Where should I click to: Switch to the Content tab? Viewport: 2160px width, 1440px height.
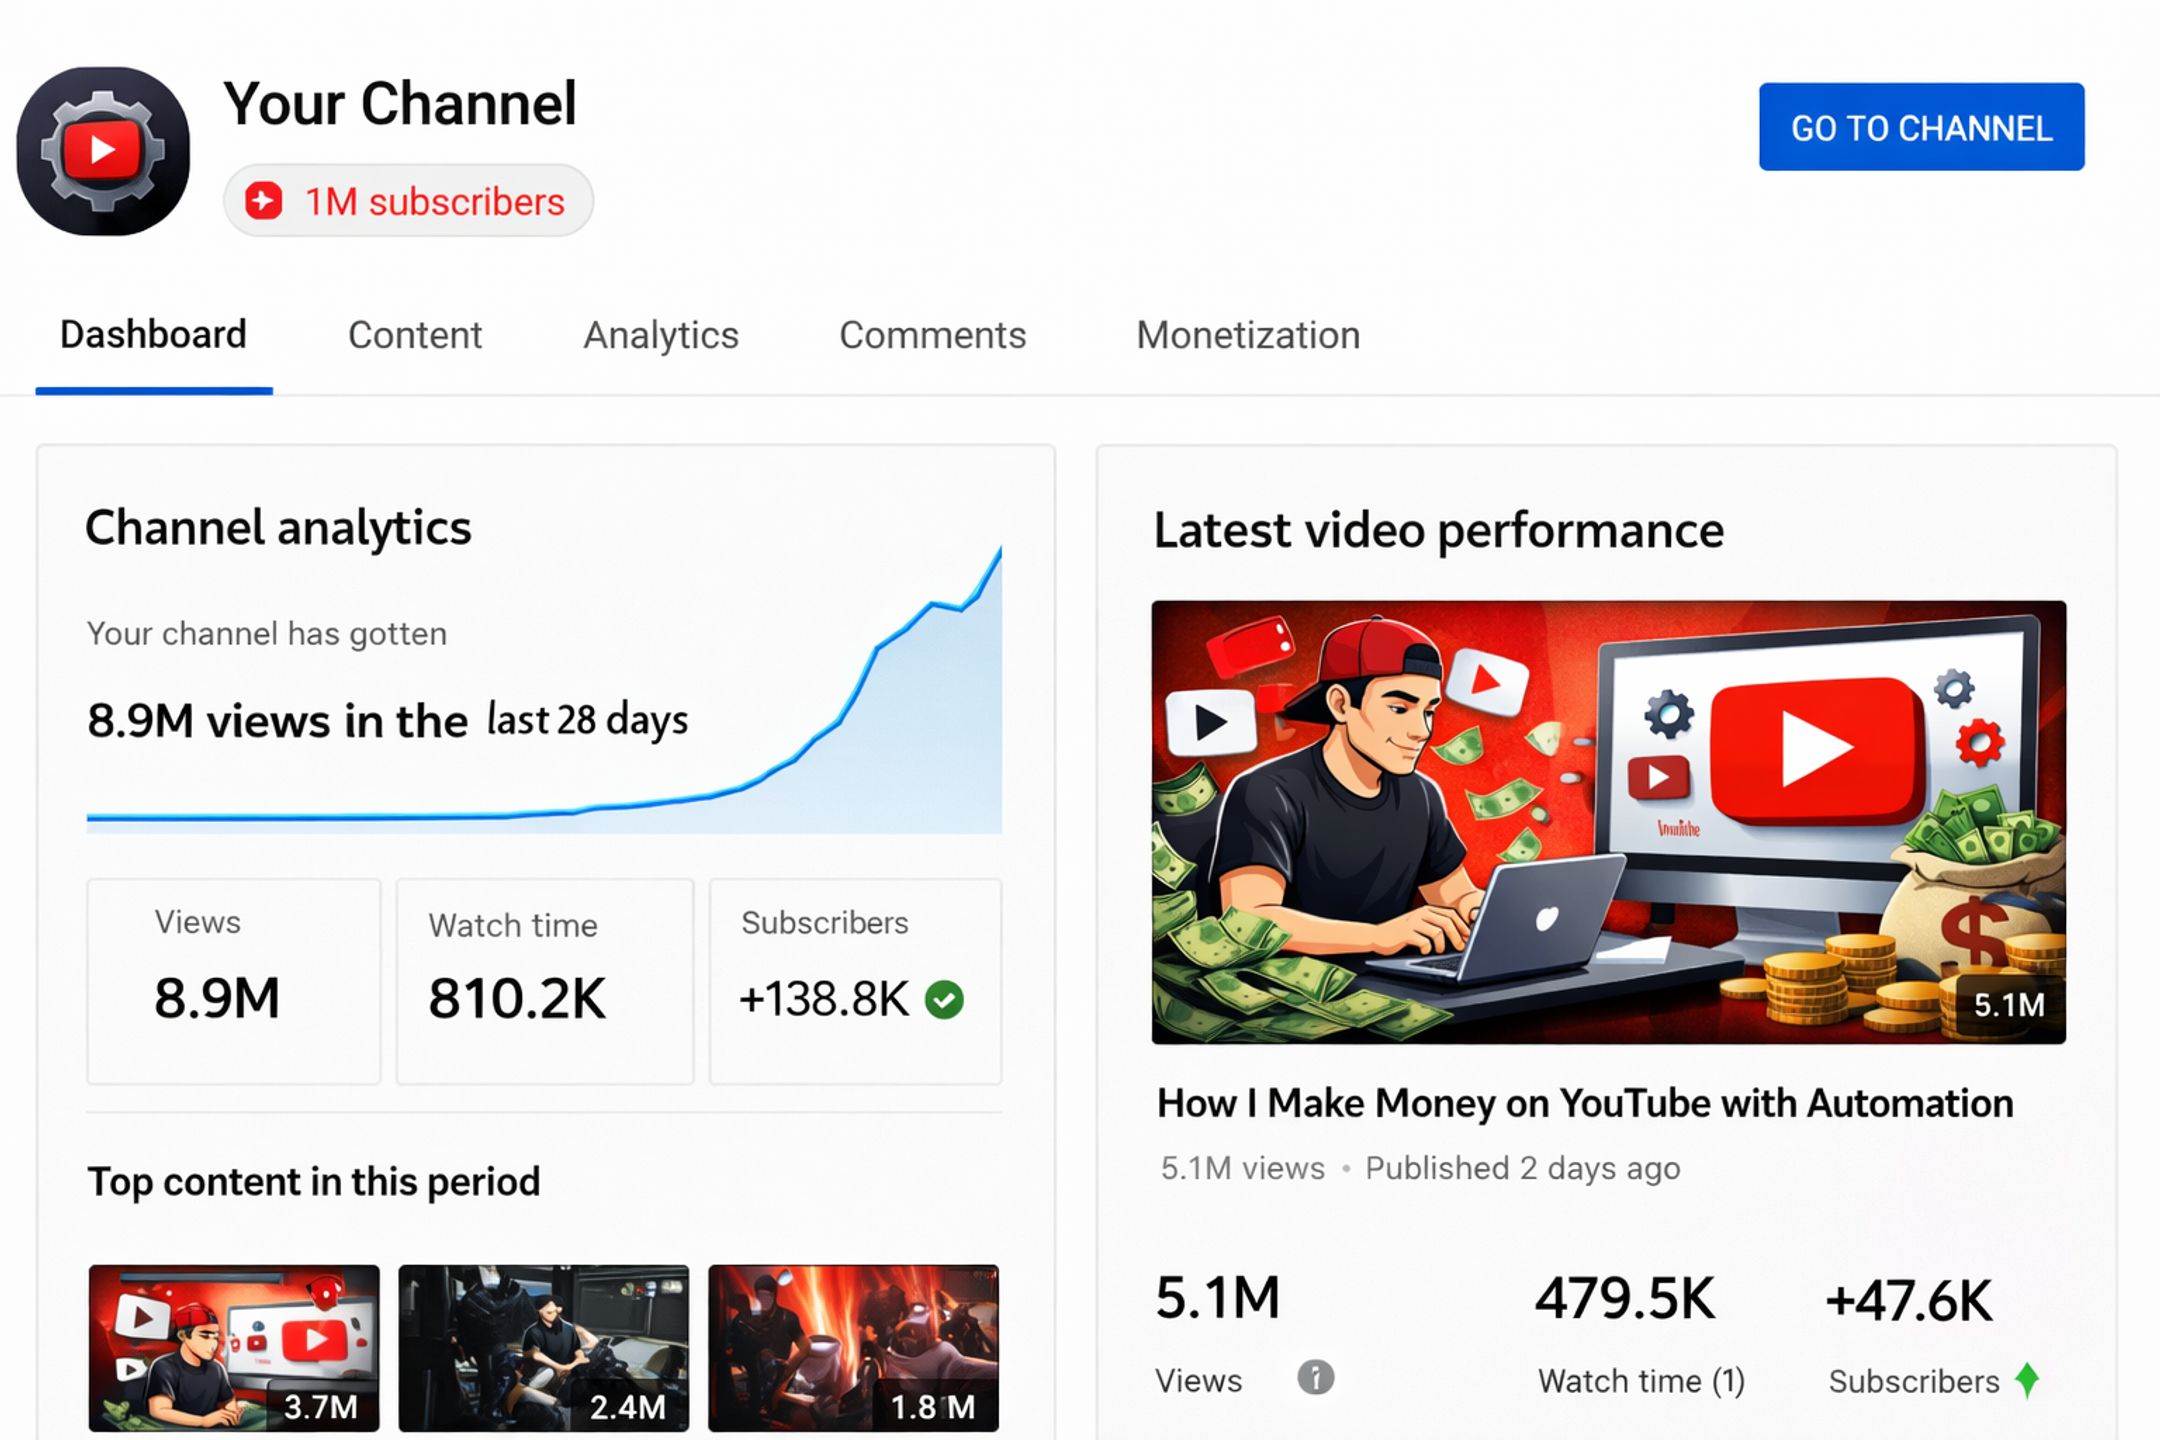pos(415,335)
